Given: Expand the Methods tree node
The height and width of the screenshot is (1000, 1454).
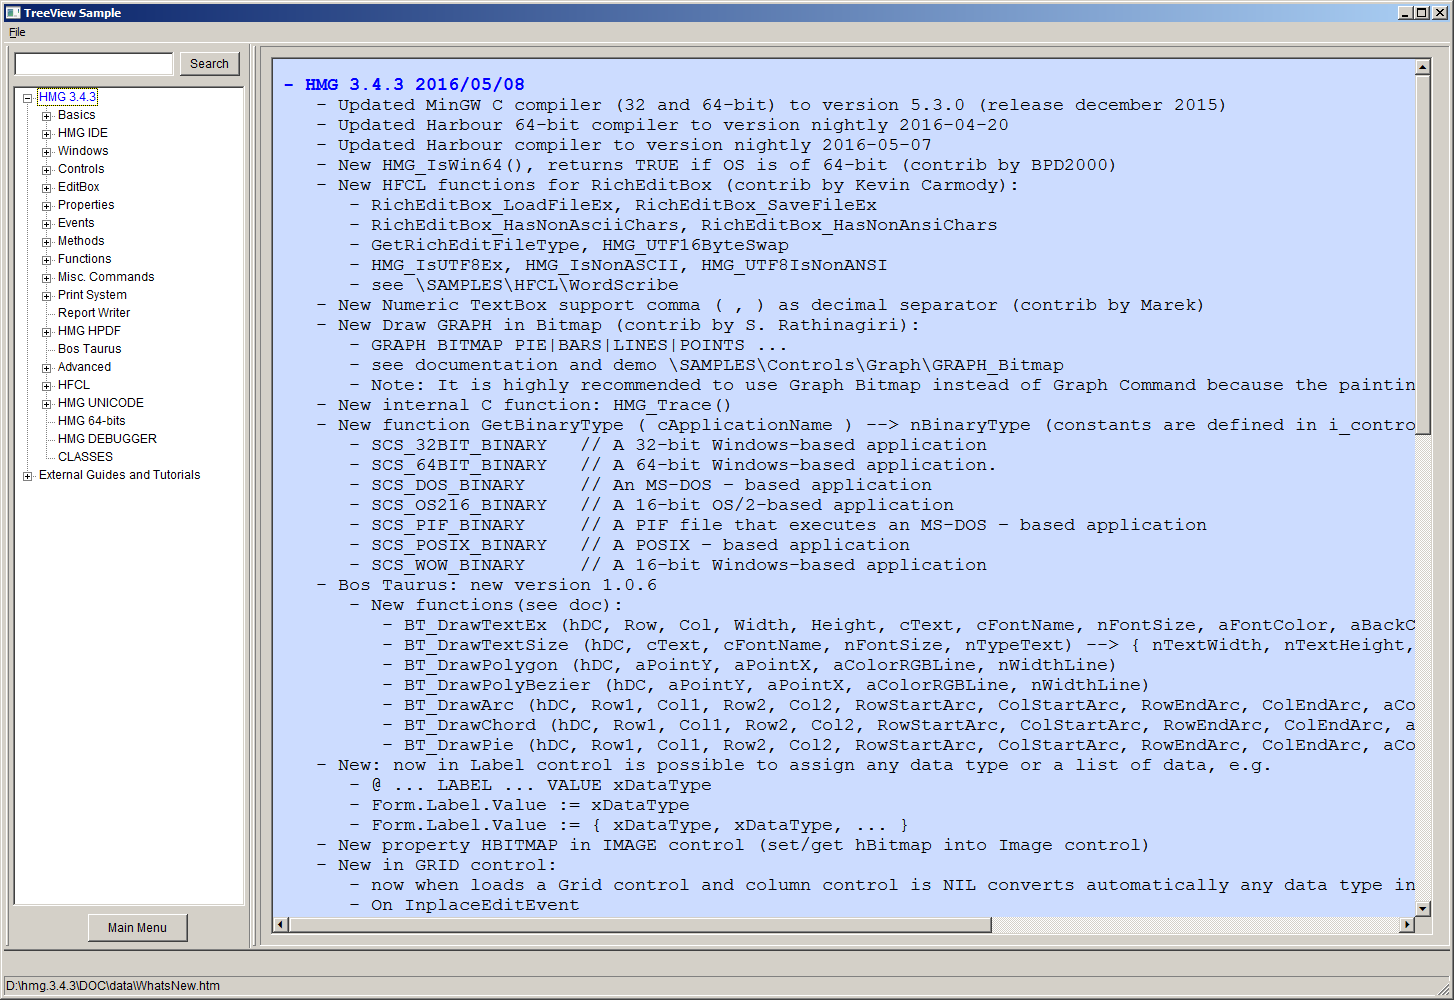Looking at the screenshot, I should pos(47,242).
